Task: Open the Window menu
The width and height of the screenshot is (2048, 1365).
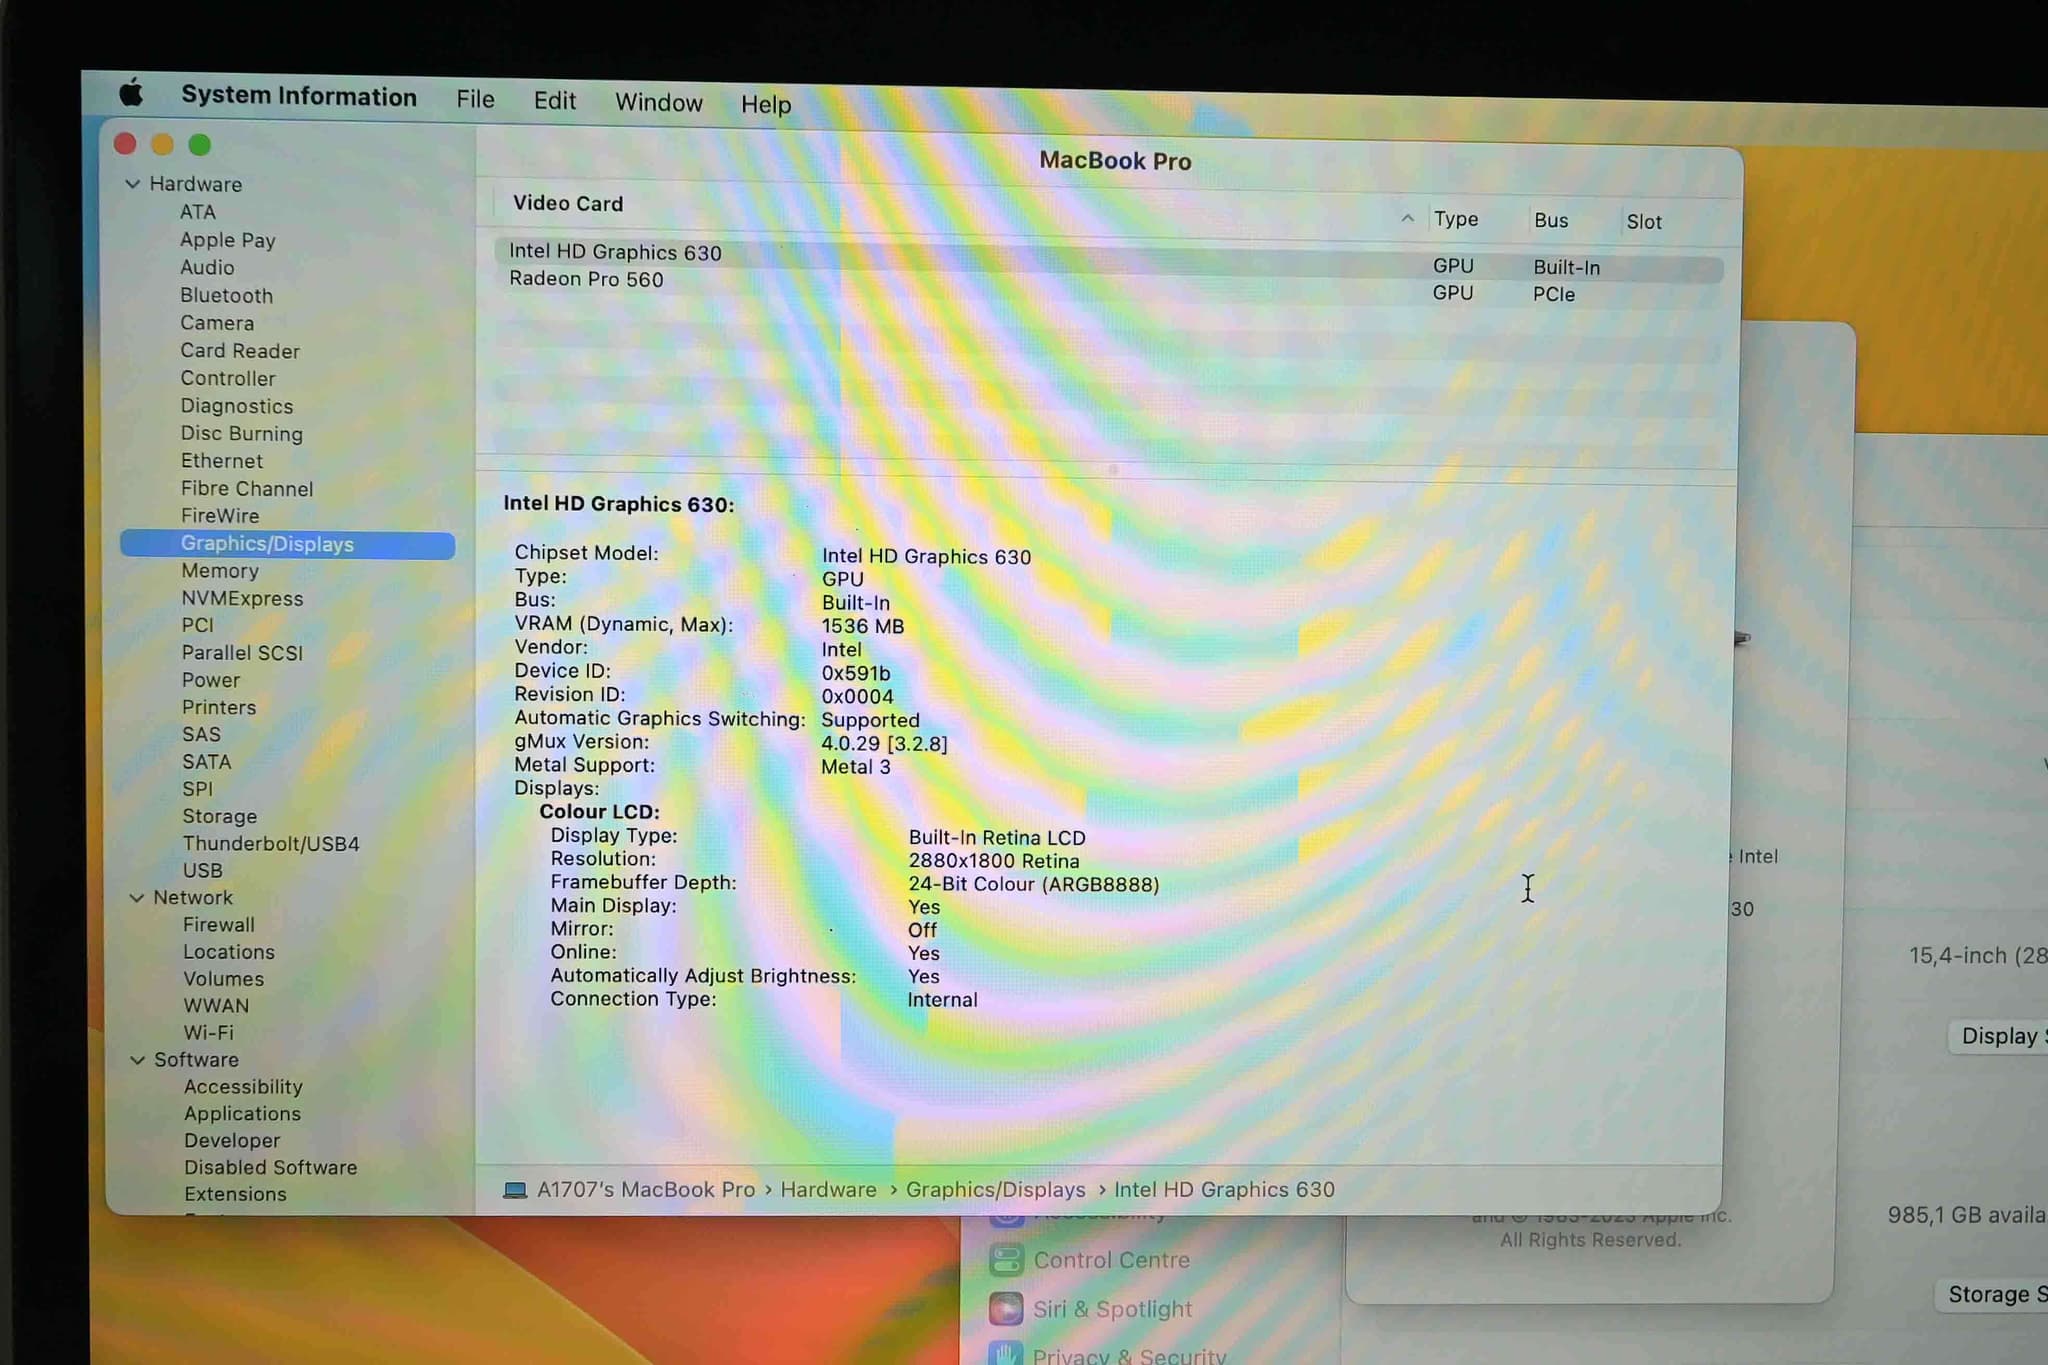Action: tap(659, 103)
